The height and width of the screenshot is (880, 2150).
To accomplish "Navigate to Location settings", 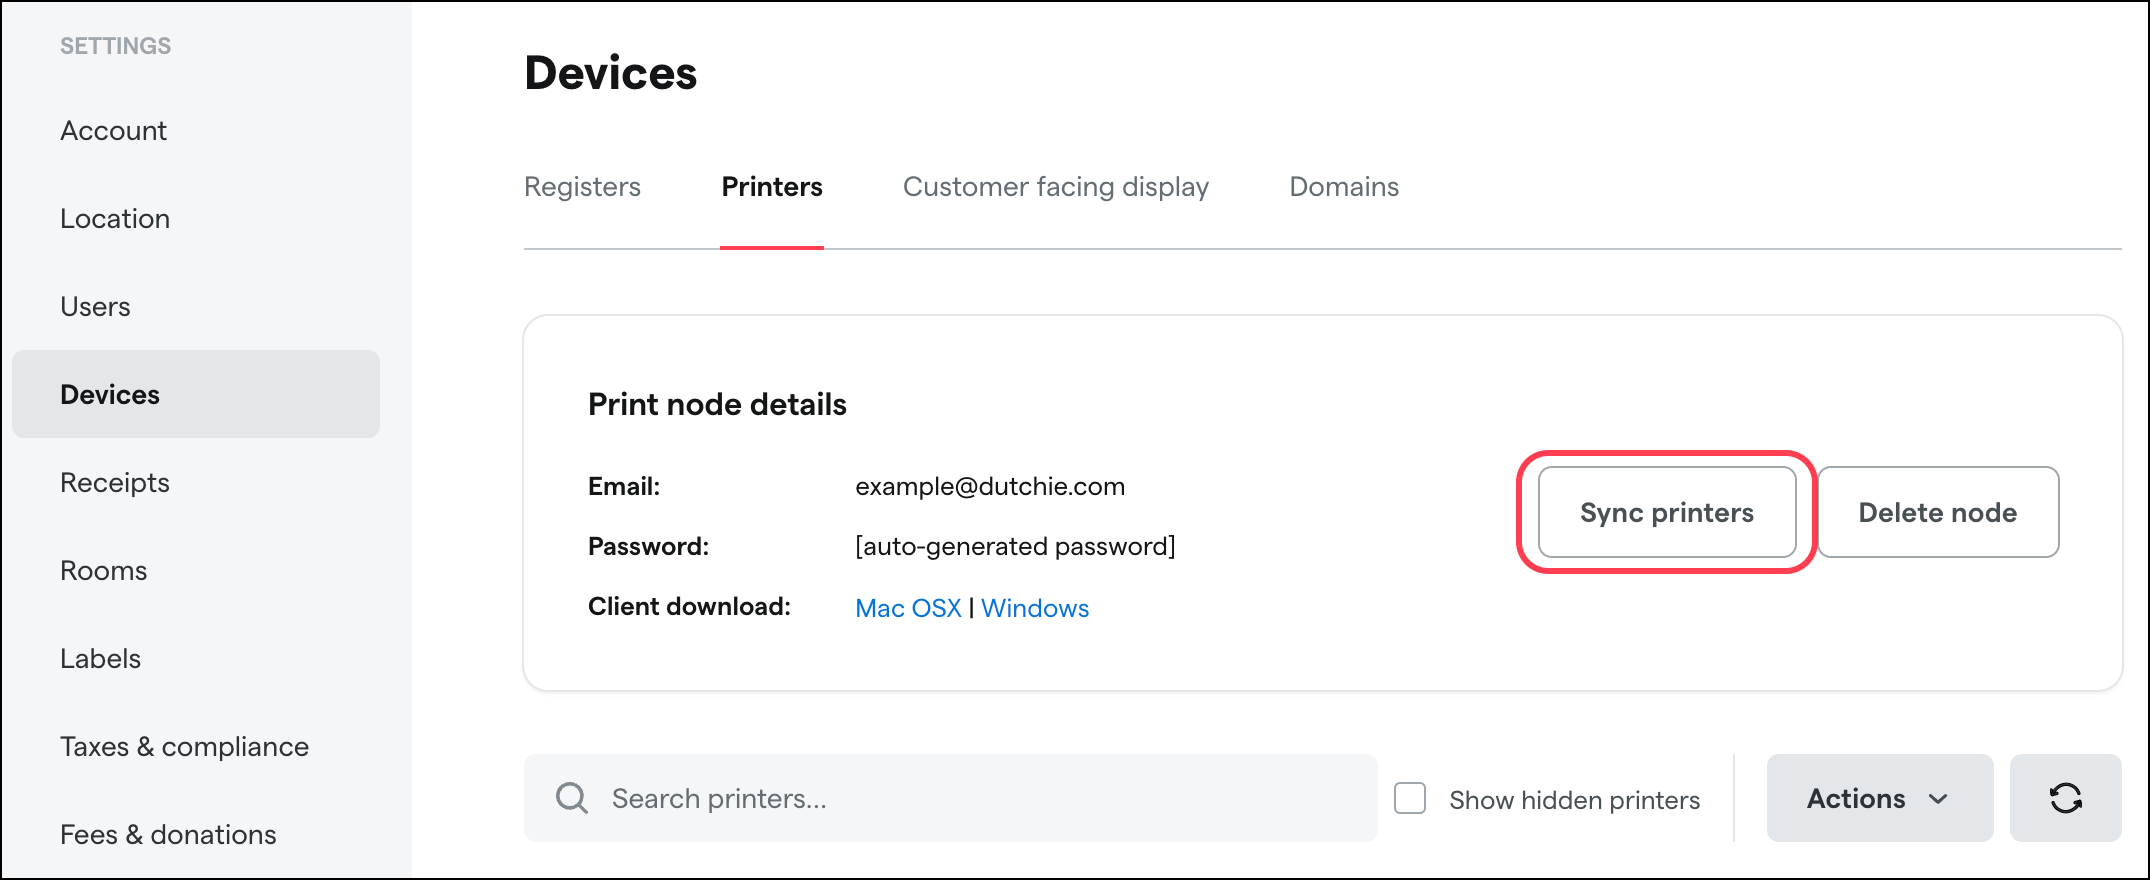I will coord(115,219).
